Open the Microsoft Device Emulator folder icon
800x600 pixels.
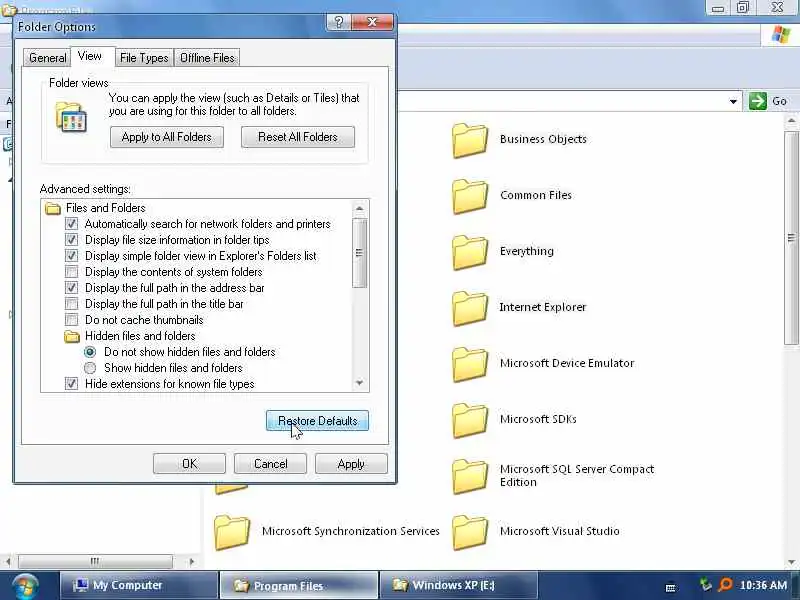coord(470,364)
